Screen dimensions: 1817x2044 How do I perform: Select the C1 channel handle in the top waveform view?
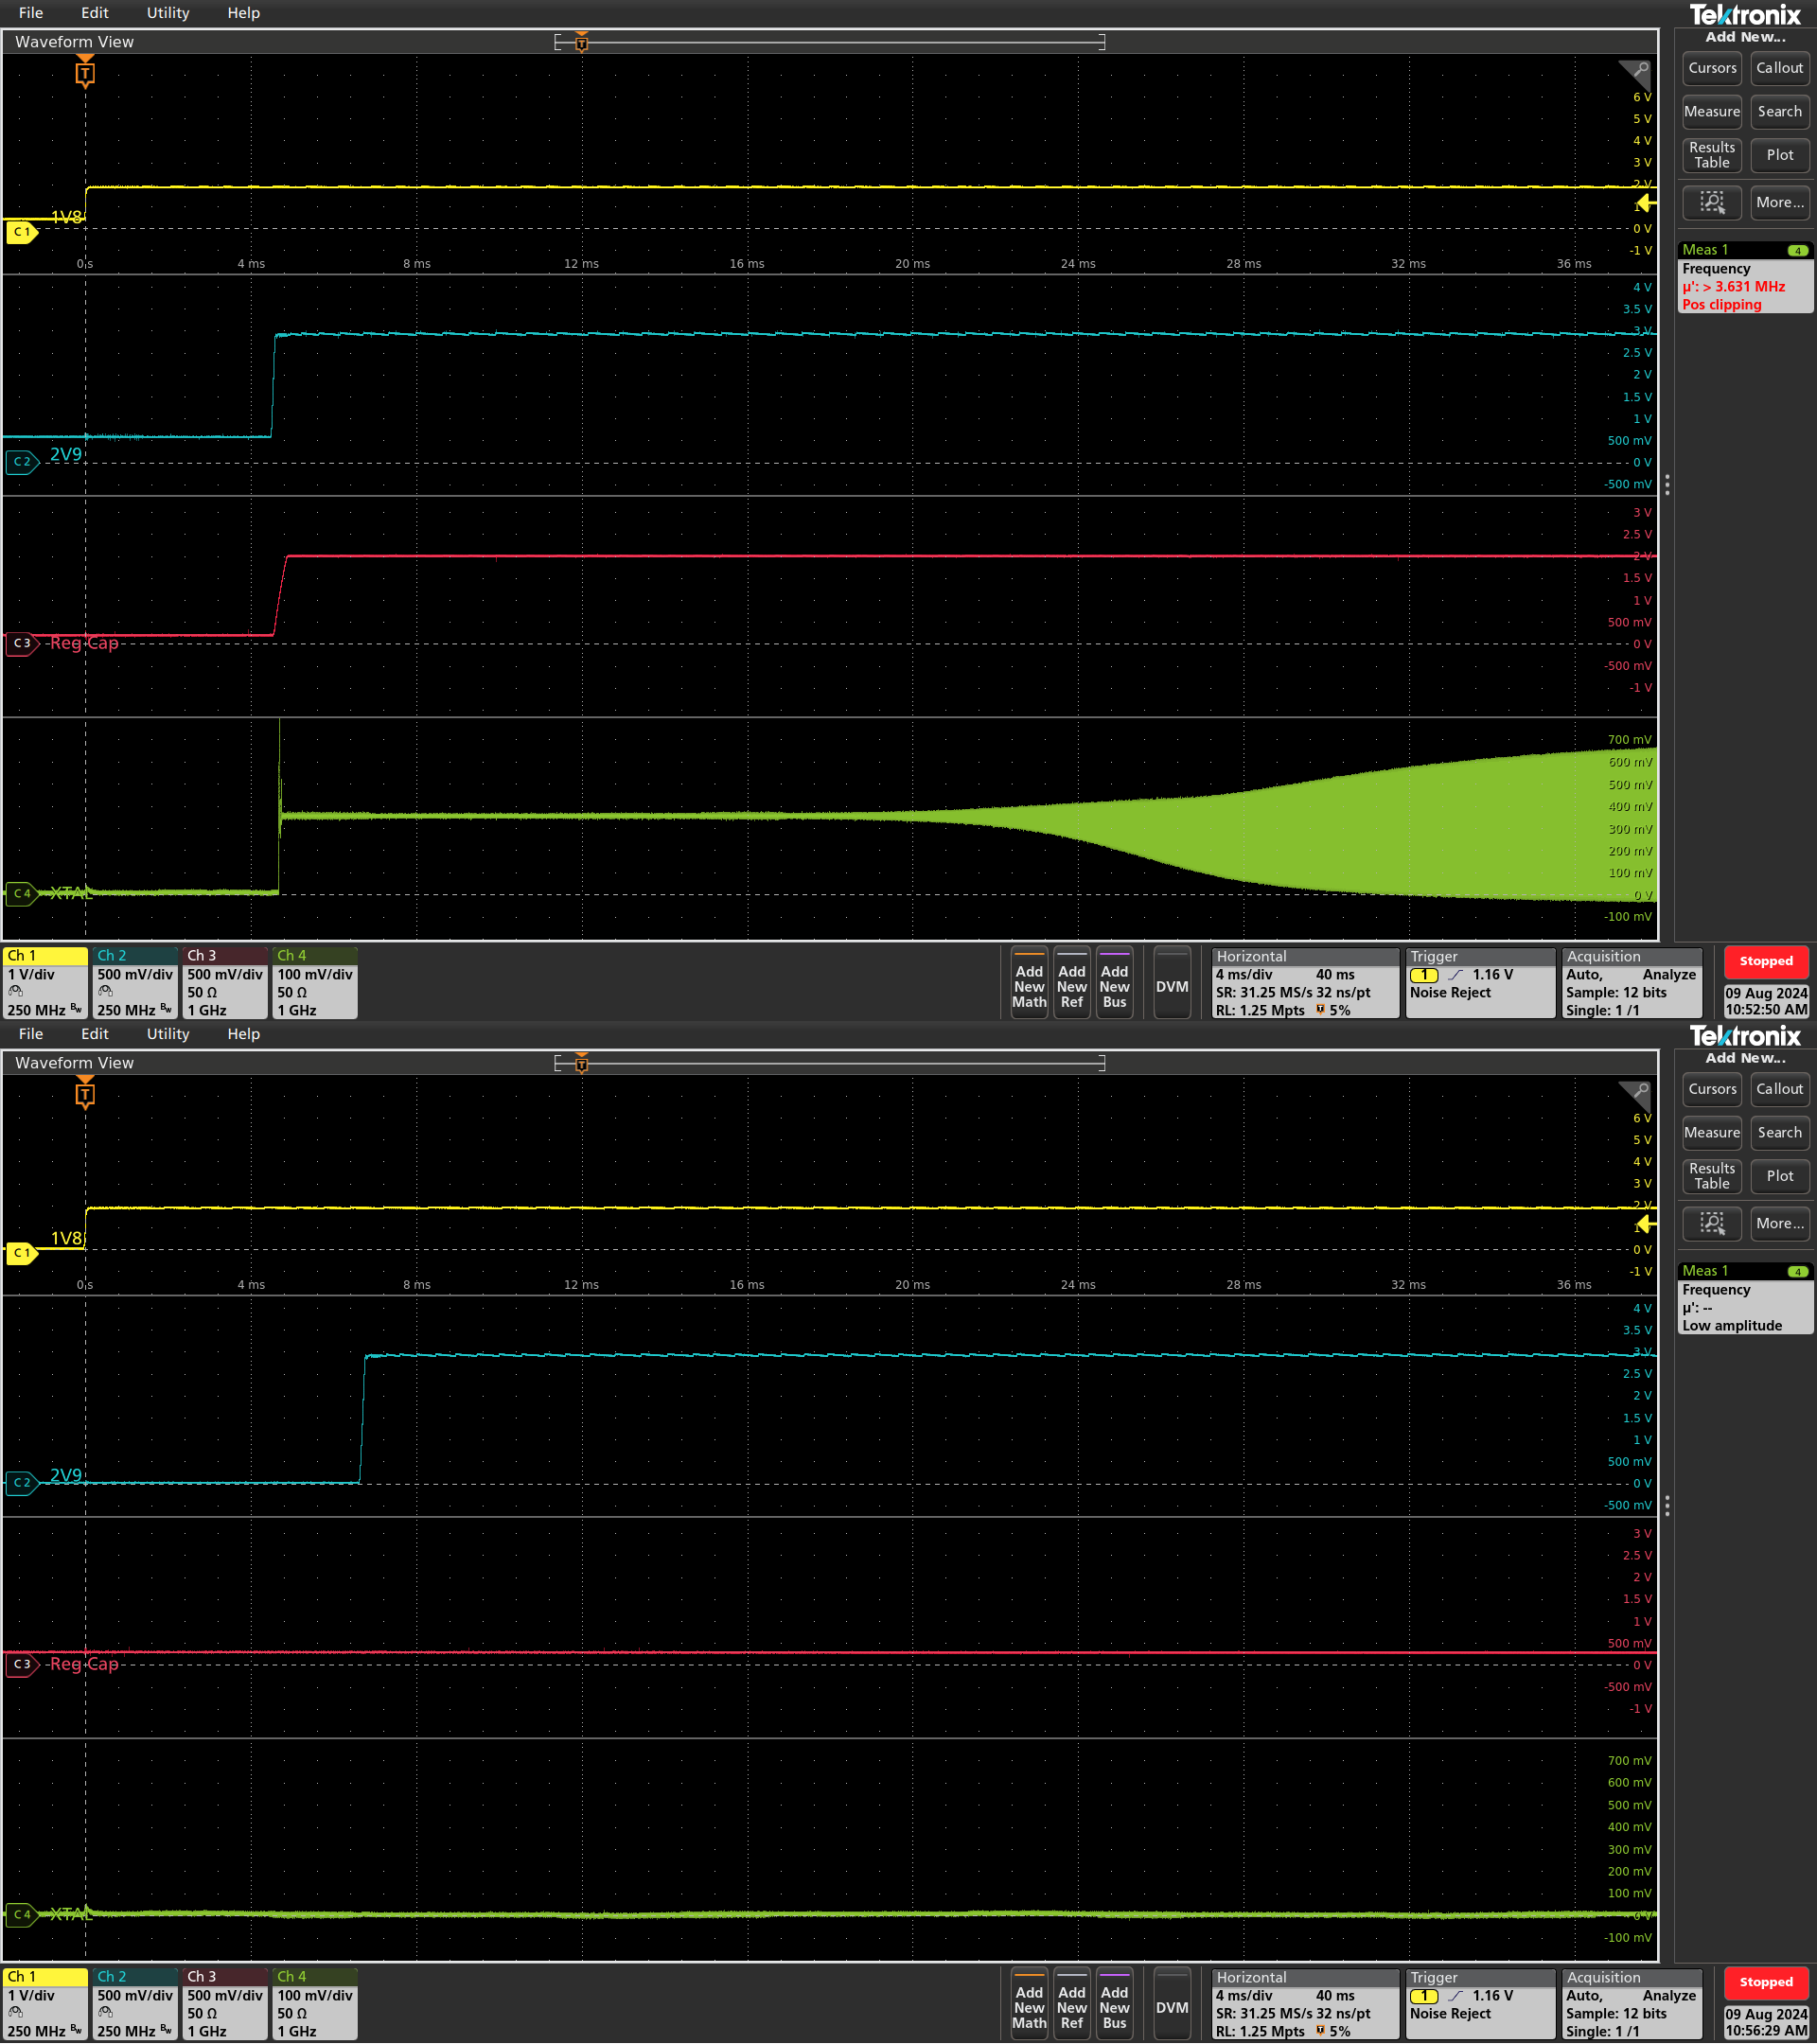click(x=21, y=232)
